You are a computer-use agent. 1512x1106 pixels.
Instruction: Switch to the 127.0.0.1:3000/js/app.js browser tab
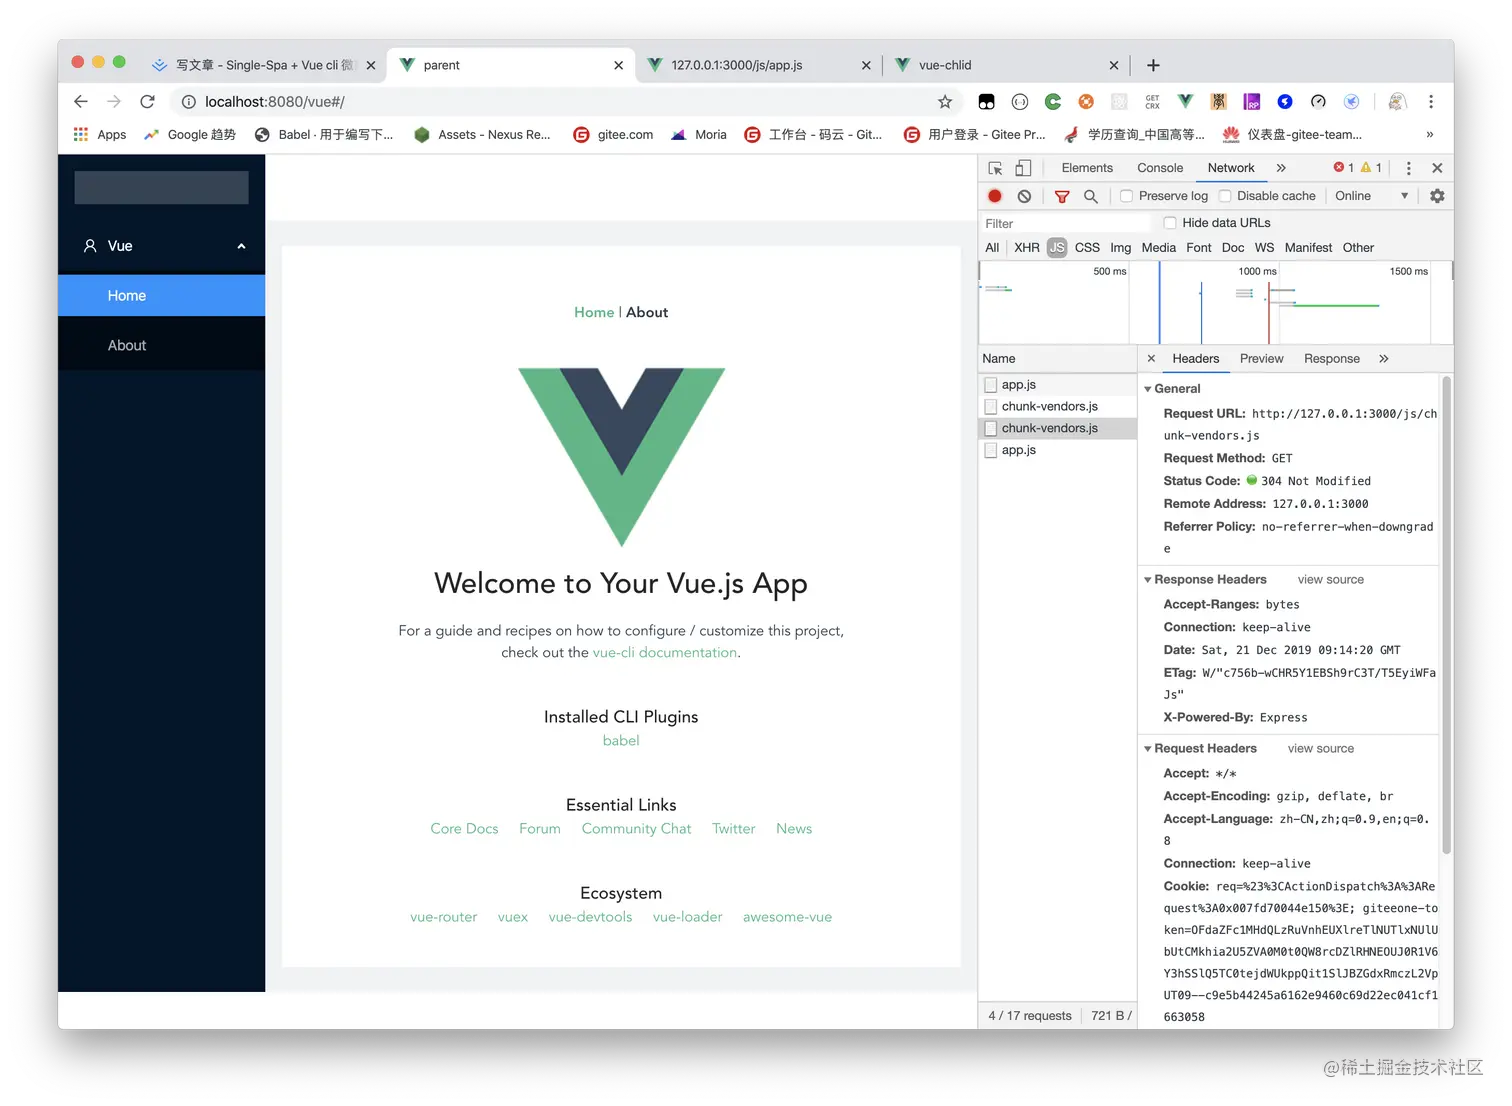[758, 65]
